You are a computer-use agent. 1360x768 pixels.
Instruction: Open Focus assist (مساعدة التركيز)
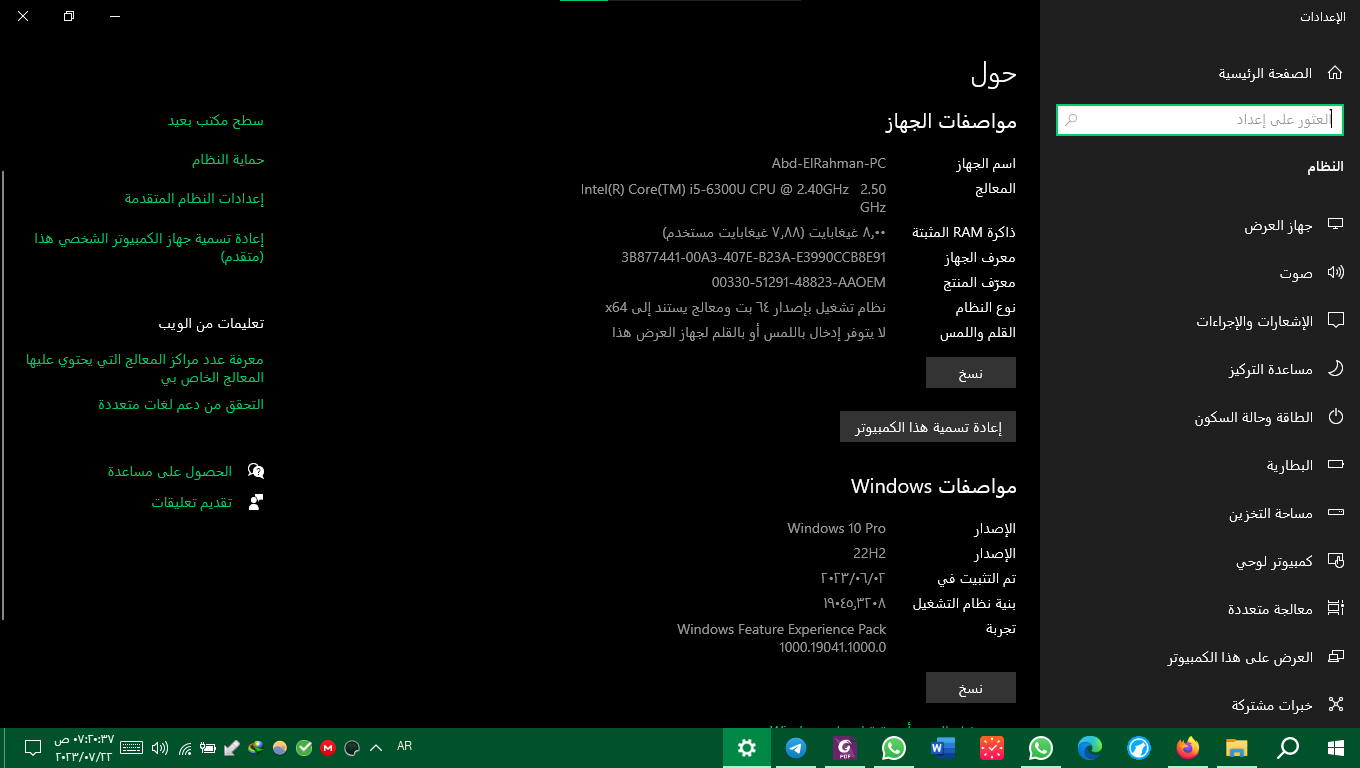pos(1200,369)
